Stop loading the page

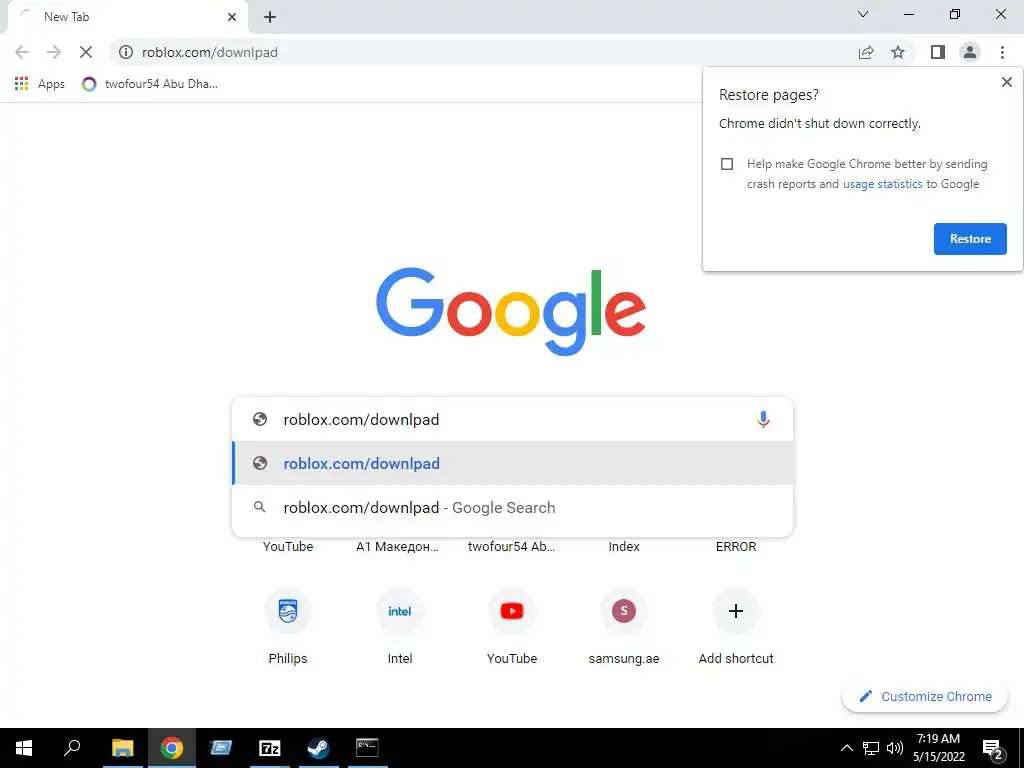click(x=86, y=52)
